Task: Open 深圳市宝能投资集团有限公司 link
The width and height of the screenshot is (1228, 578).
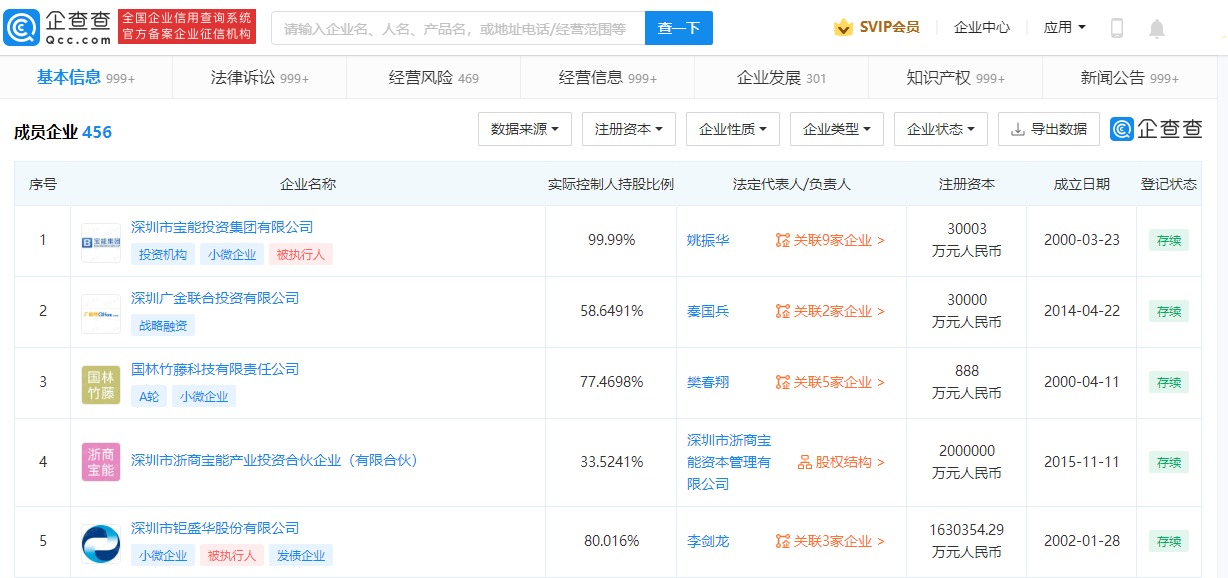Action: [222, 227]
